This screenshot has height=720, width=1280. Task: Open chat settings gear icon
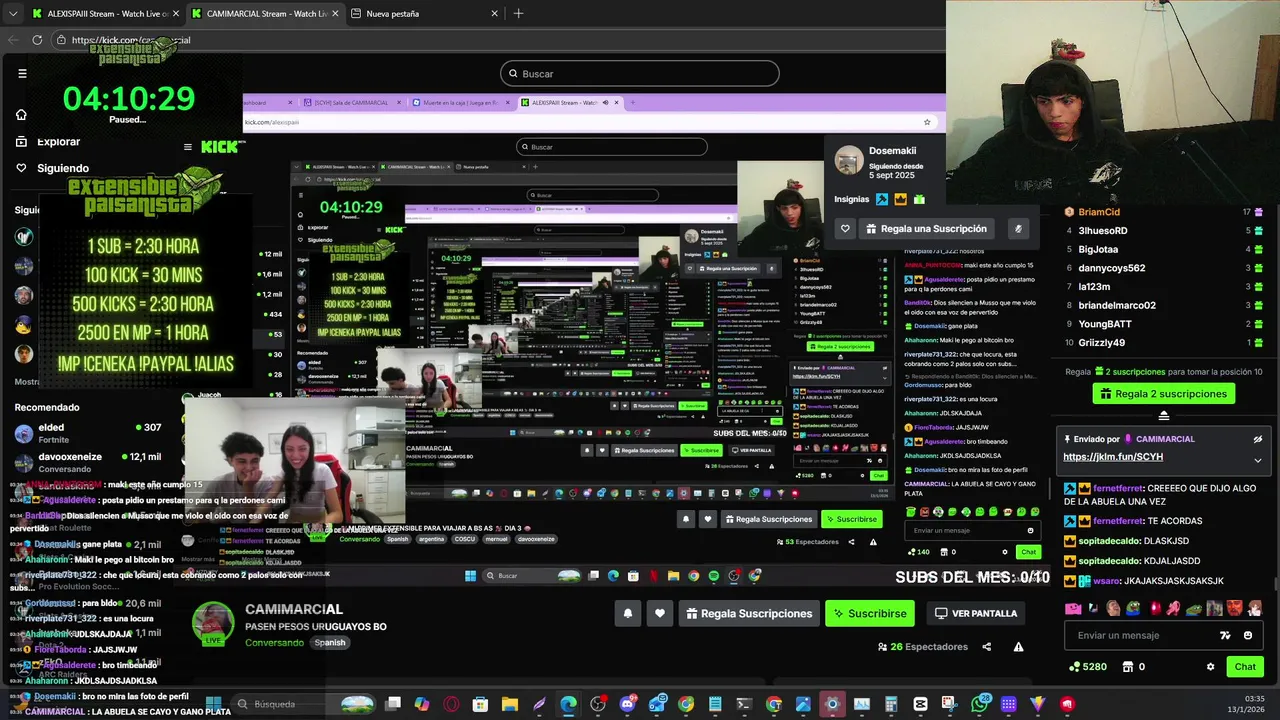[x=1210, y=667]
